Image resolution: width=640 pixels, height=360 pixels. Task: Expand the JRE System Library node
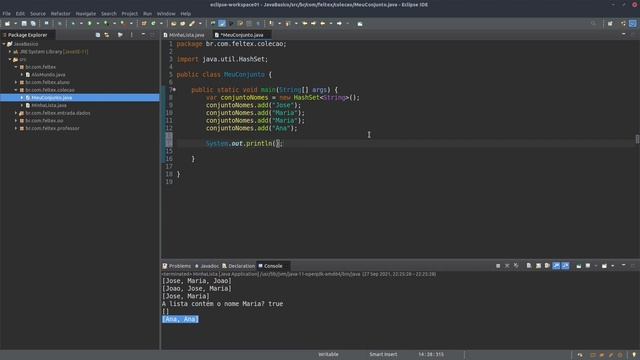(x=10, y=52)
